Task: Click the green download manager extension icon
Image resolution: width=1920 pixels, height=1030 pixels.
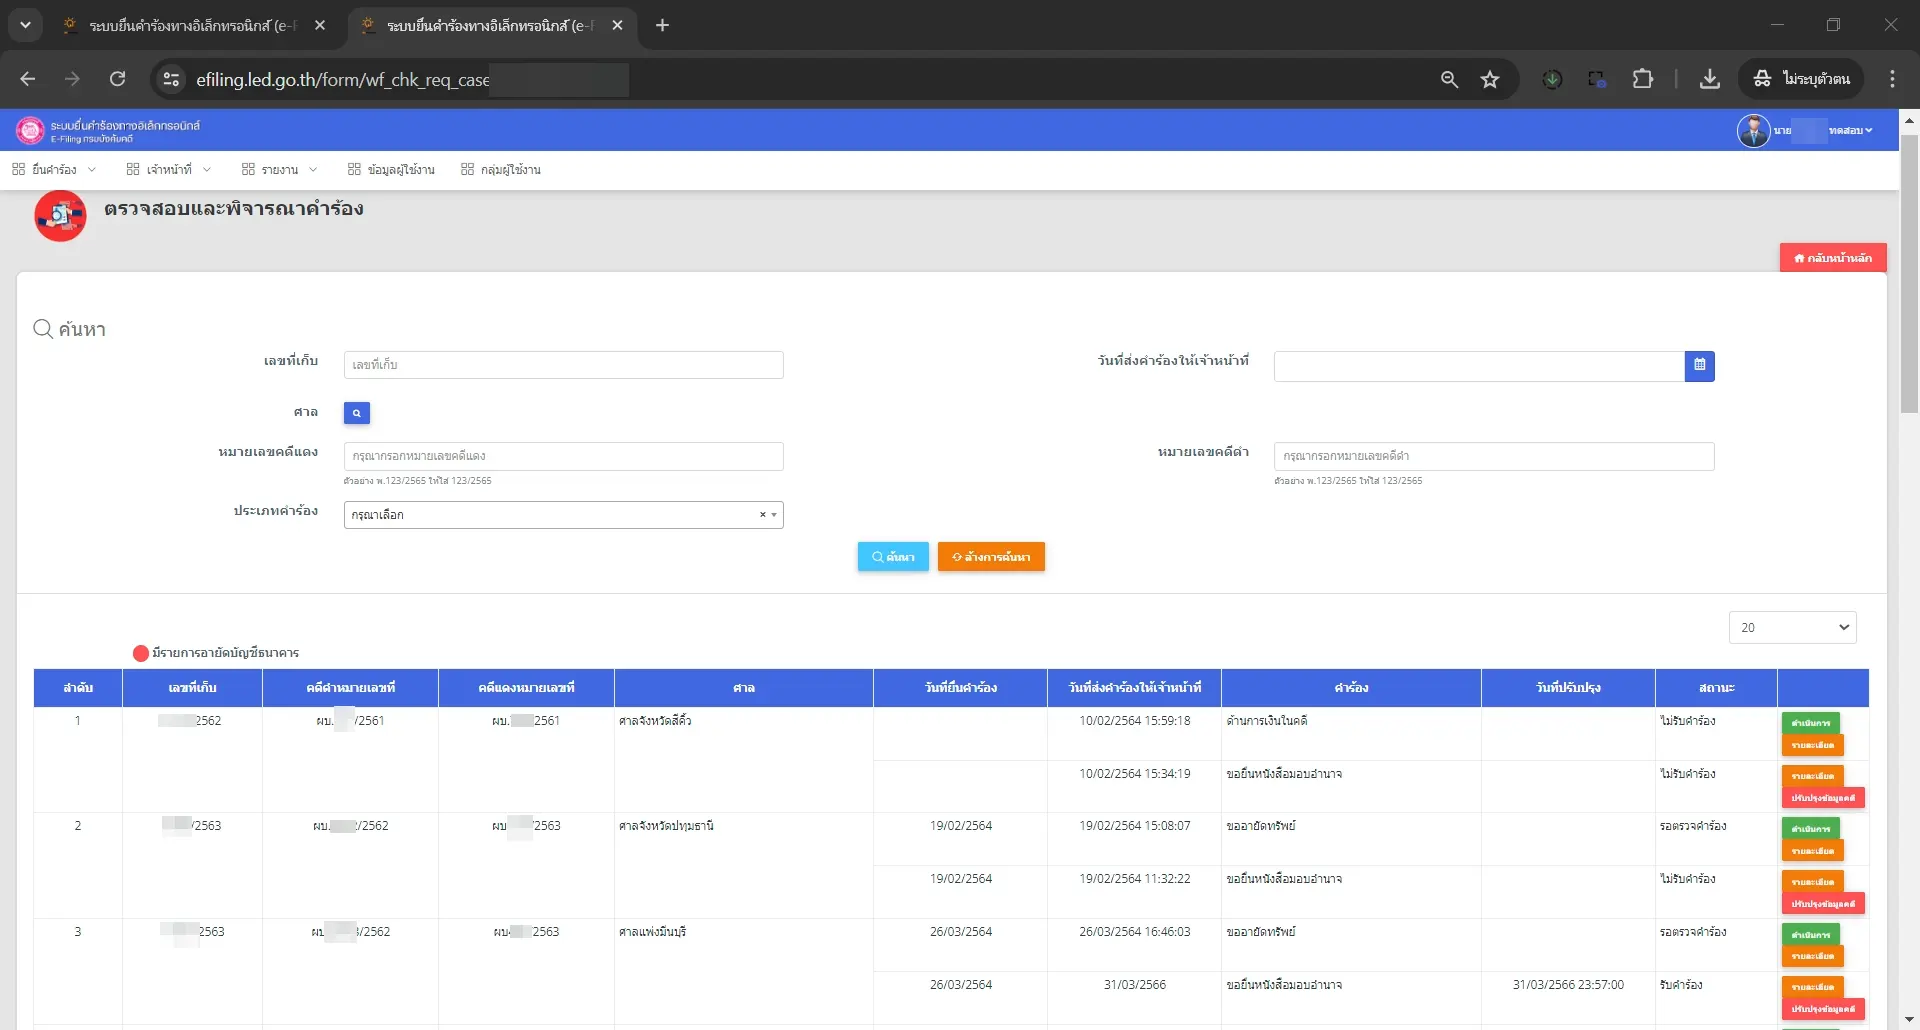Action: 1552,79
